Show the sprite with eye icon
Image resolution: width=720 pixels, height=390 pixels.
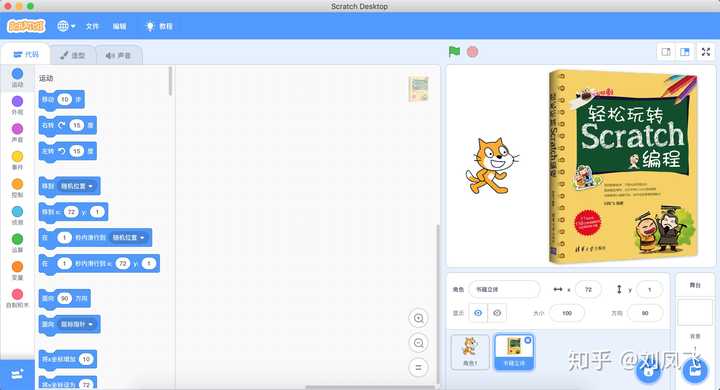tap(478, 313)
